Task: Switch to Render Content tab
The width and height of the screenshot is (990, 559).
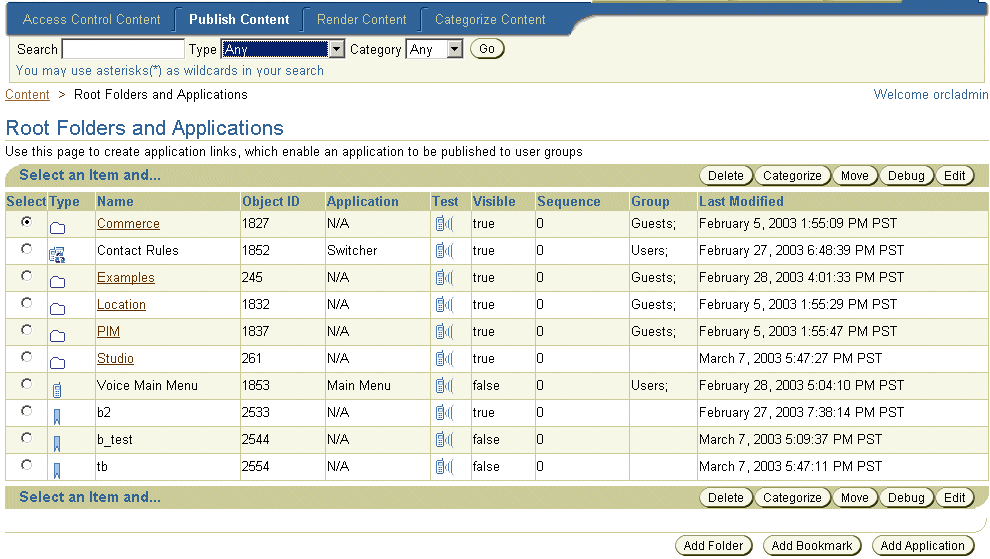Action: 362,20
